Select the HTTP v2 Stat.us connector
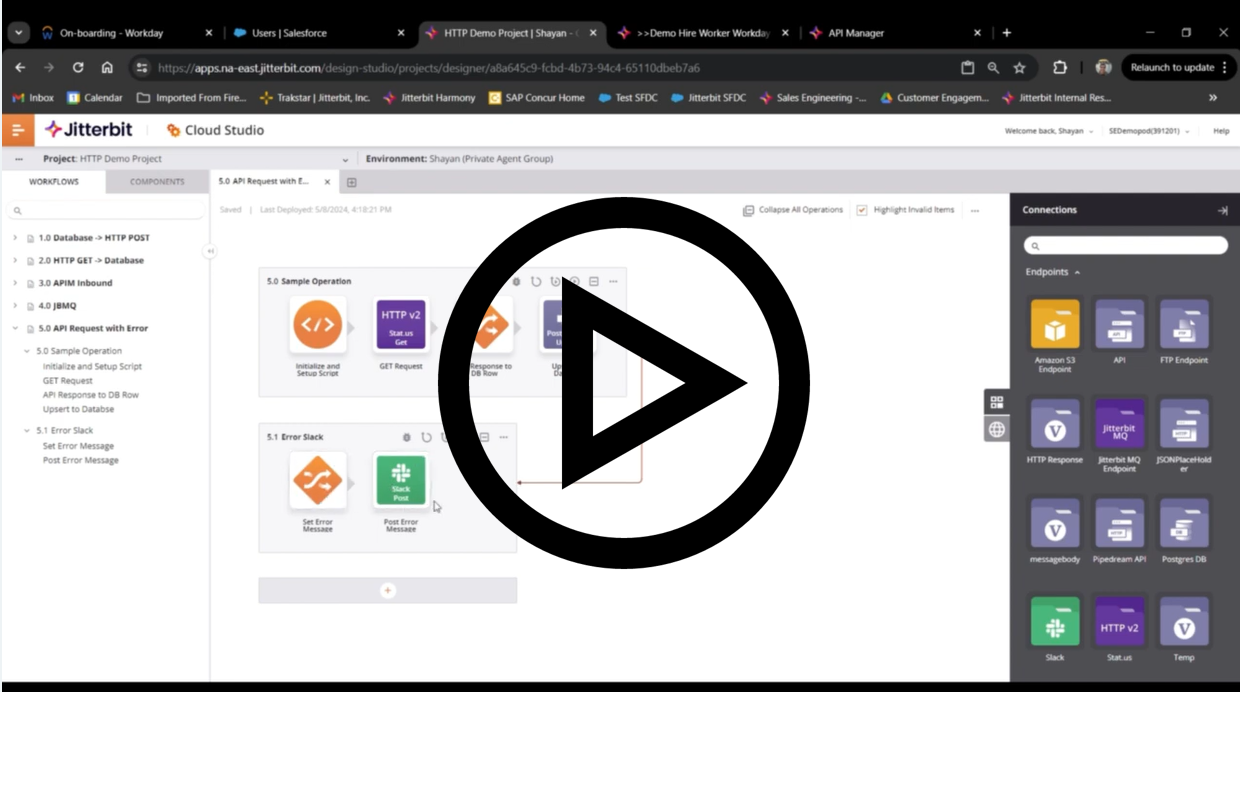Image resolution: width=1240 pixels, height=800 pixels. (x=1119, y=622)
